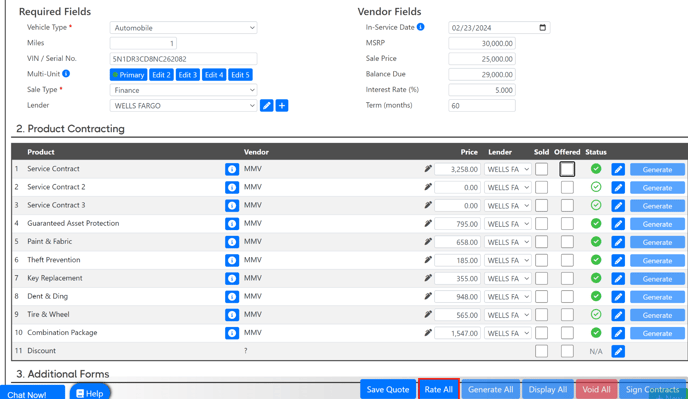Open the Sale Type dropdown
Image resolution: width=688 pixels, height=399 pixels.
point(183,90)
